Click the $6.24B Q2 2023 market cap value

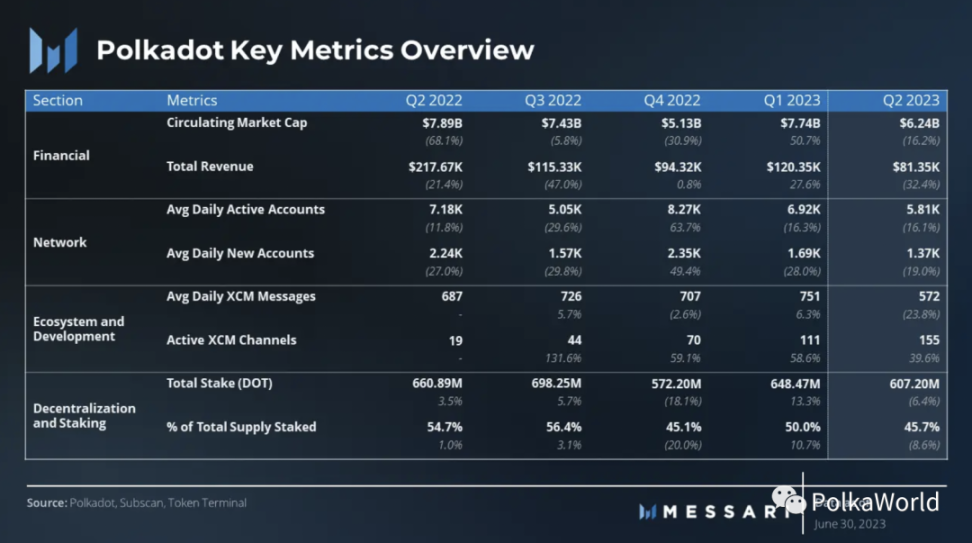coord(919,123)
